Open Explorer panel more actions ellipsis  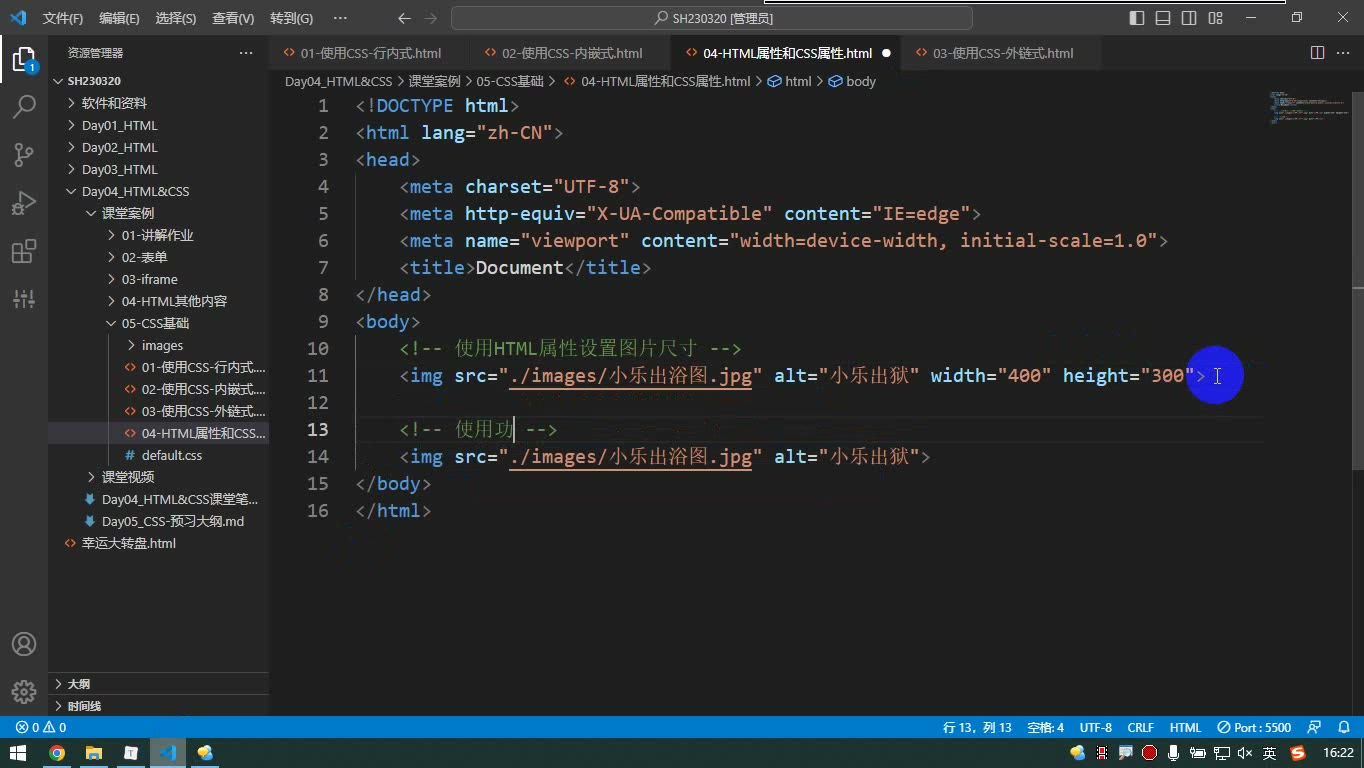point(246,53)
